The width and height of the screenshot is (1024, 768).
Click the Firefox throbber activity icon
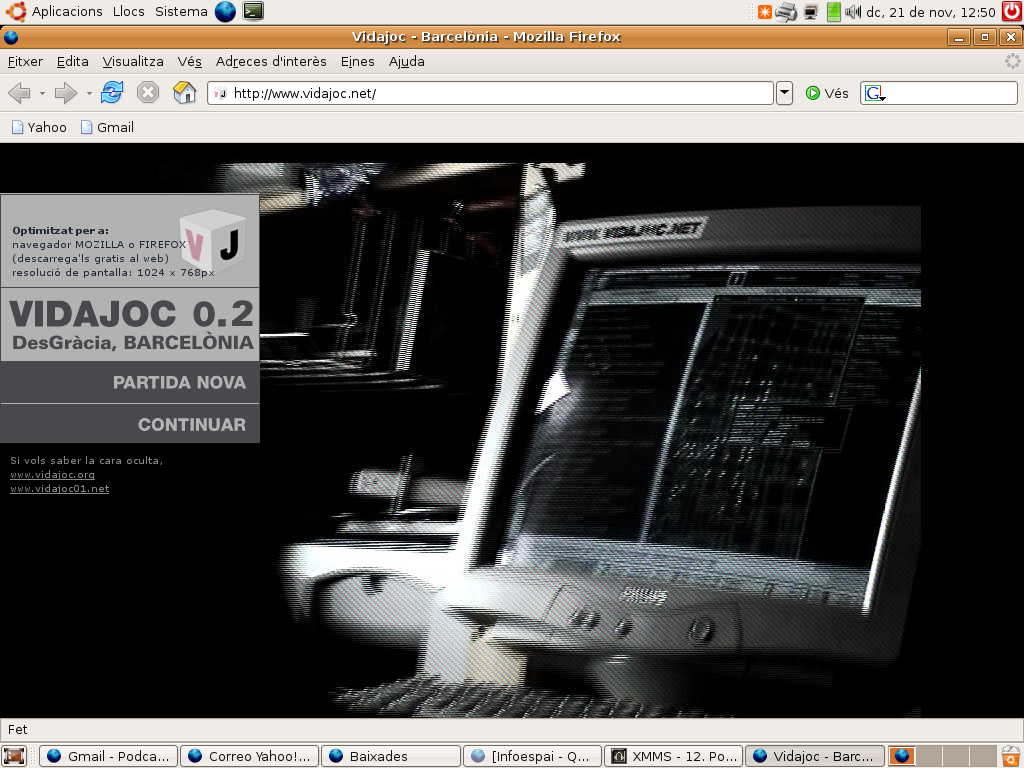[1012, 61]
